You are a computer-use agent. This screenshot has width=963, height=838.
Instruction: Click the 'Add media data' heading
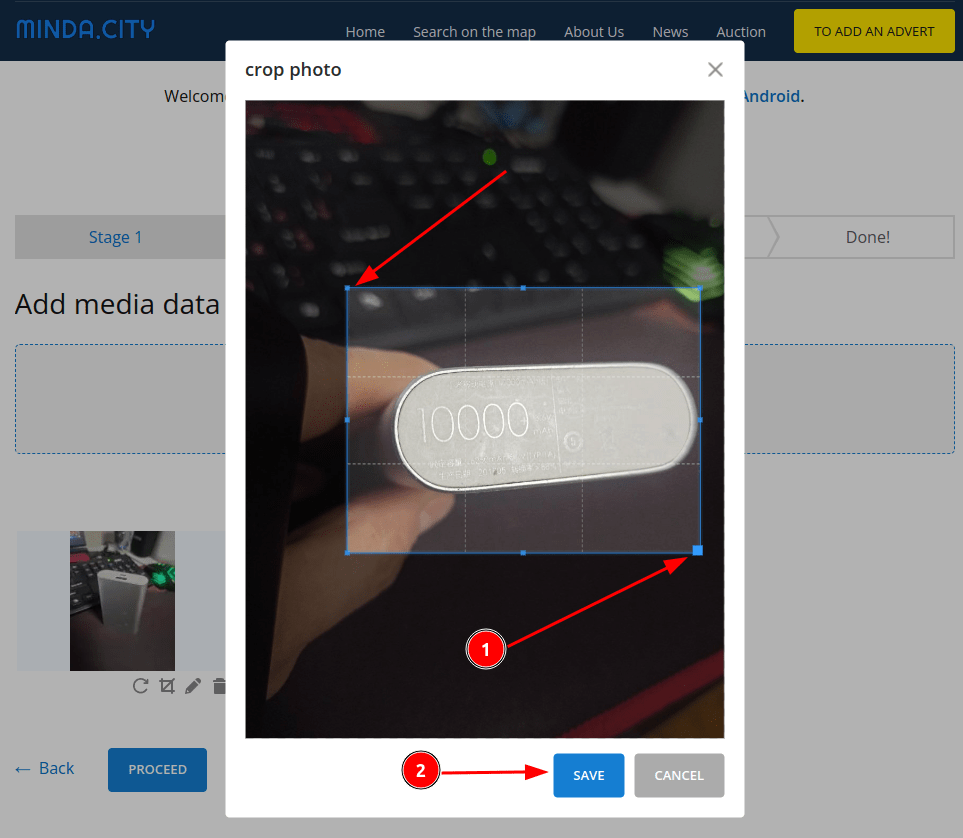(117, 304)
